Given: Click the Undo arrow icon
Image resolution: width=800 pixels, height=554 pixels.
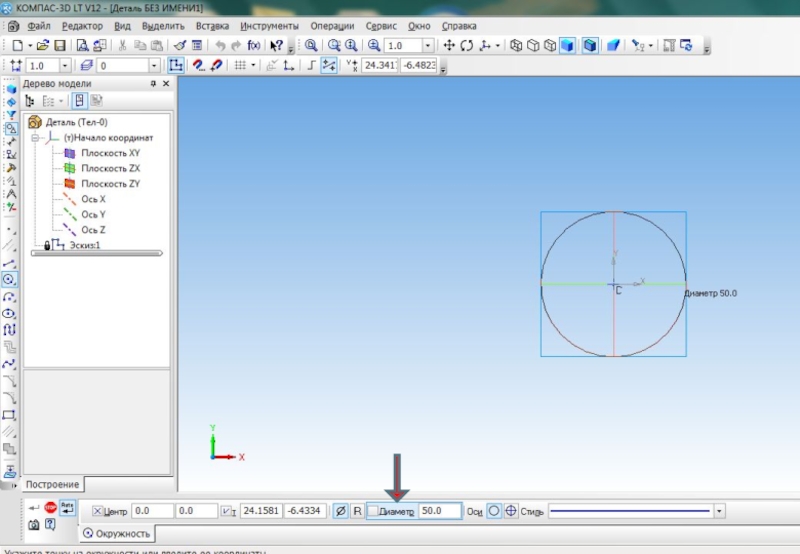Looking at the screenshot, I should click(x=220, y=45).
